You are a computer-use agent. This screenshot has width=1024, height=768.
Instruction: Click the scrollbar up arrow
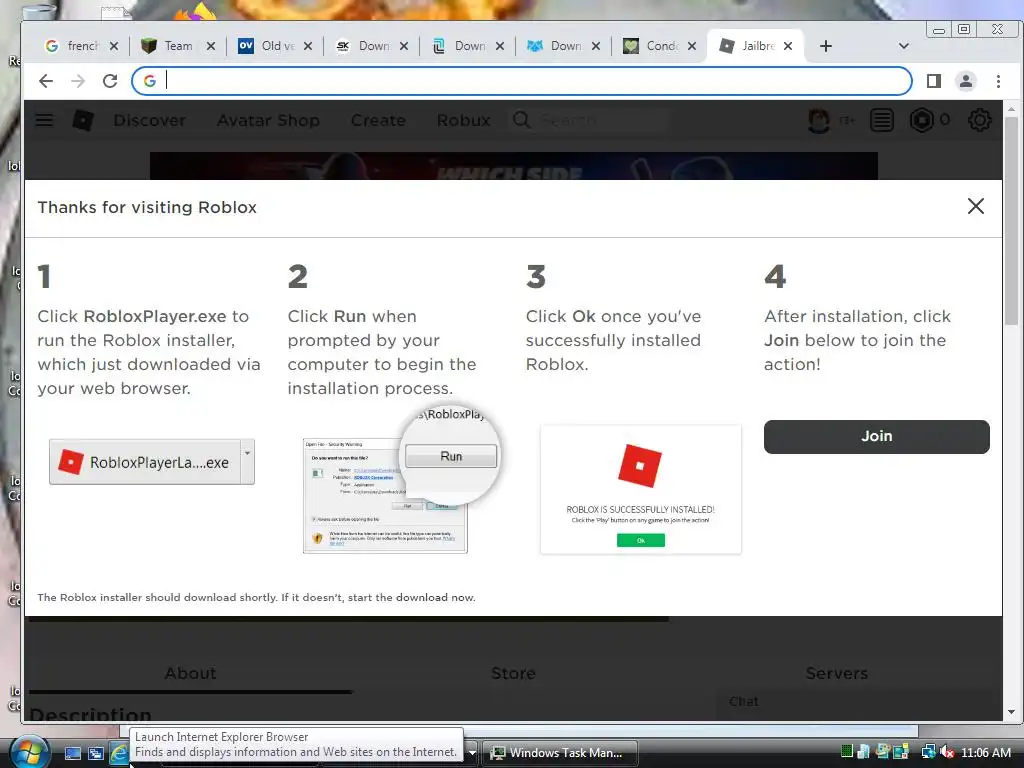[x=1011, y=108]
